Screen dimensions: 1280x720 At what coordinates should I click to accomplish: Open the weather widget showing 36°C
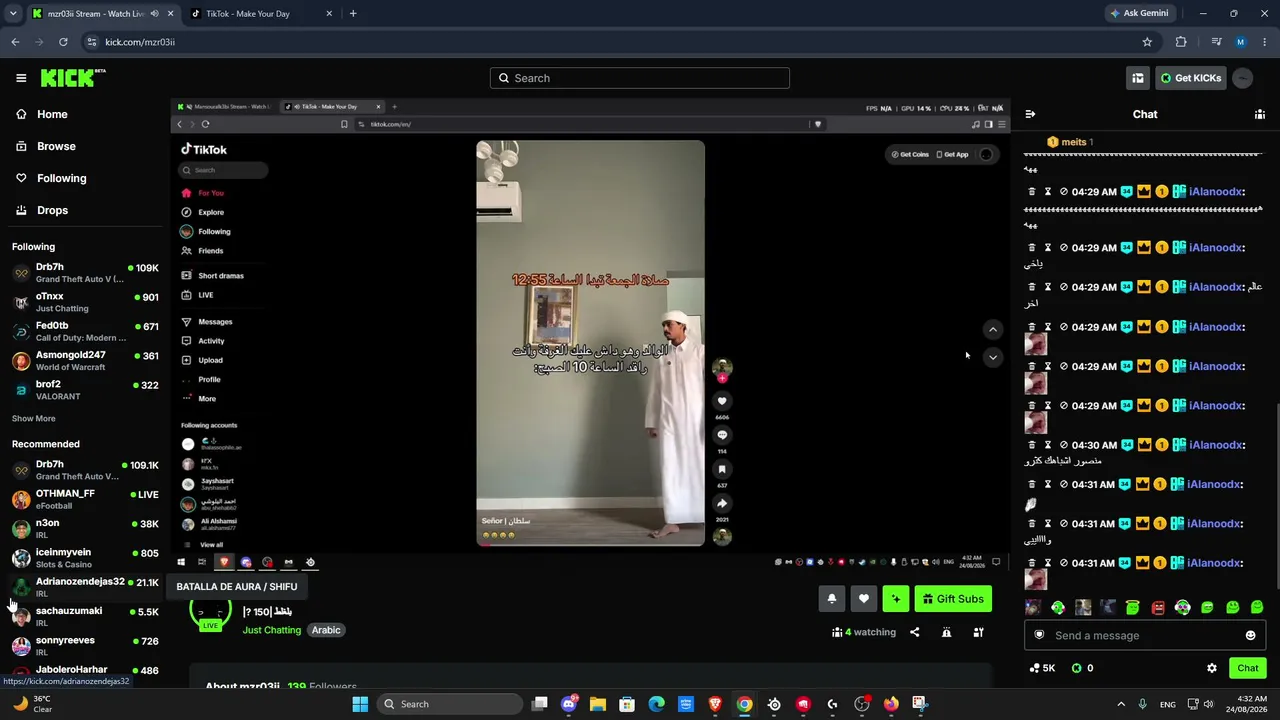30,704
